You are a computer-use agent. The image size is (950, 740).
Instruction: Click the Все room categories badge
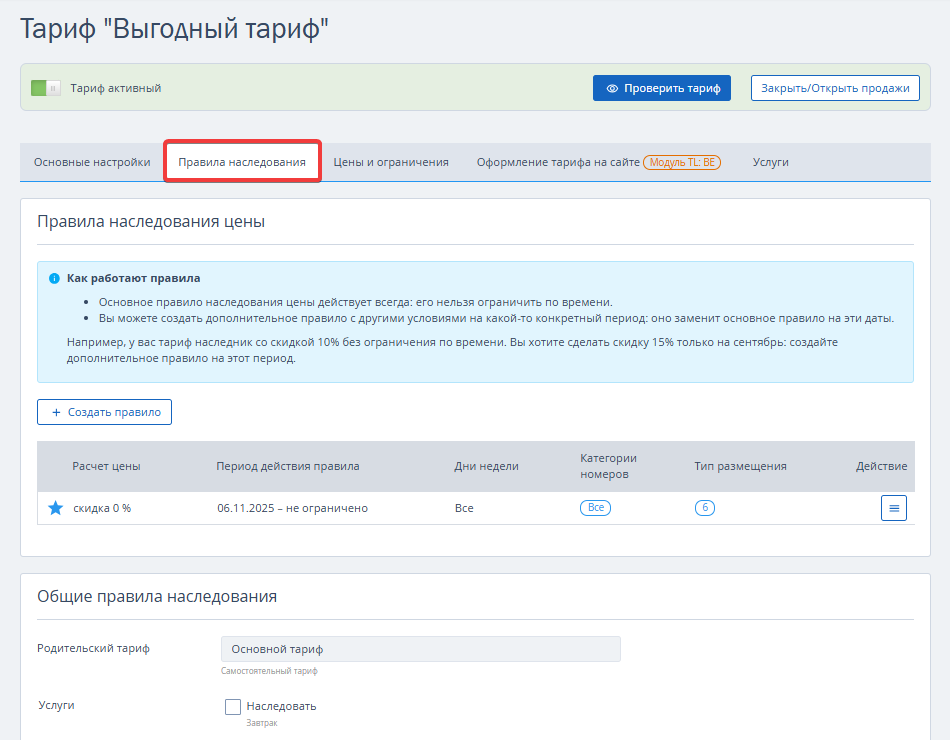[x=595, y=508]
